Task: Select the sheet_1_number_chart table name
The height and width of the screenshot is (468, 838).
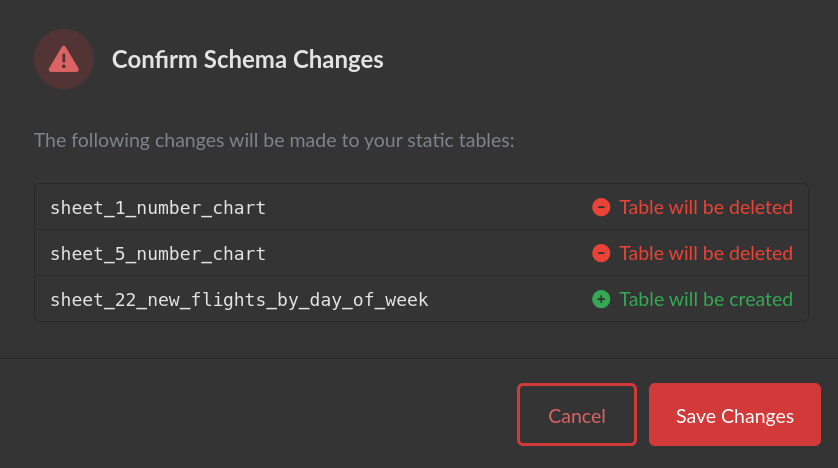Action: coord(158,208)
